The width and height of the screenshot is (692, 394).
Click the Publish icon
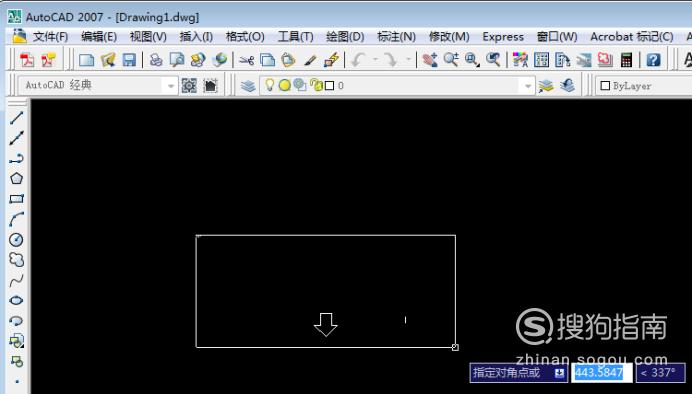coord(198,60)
